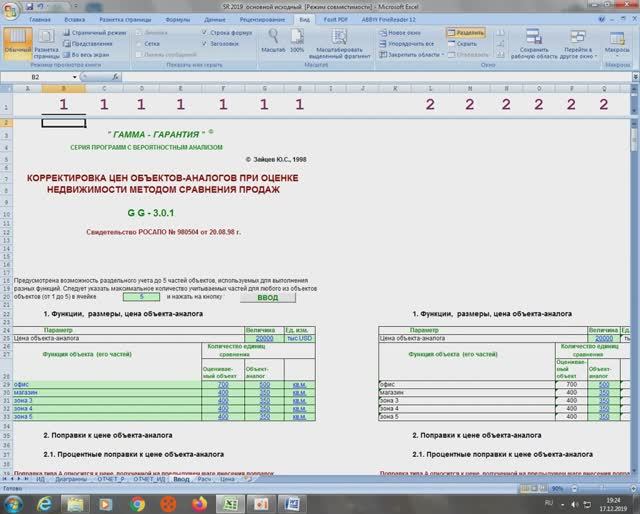
Task: Undo the last action
Action: tap(41, 7)
